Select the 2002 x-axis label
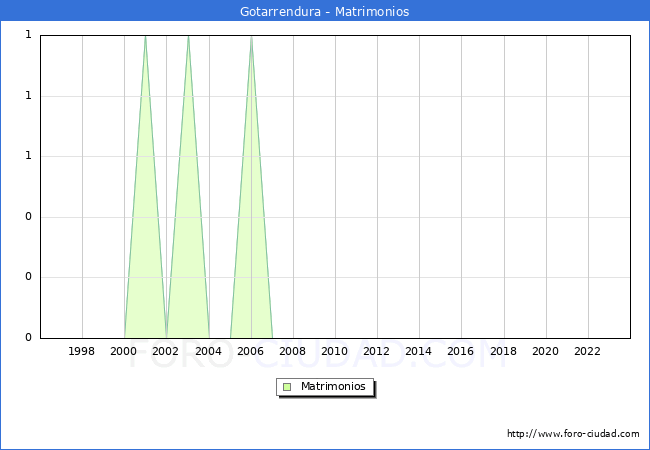This screenshot has width=650, height=450. pyautogui.click(x=165, y=351)
